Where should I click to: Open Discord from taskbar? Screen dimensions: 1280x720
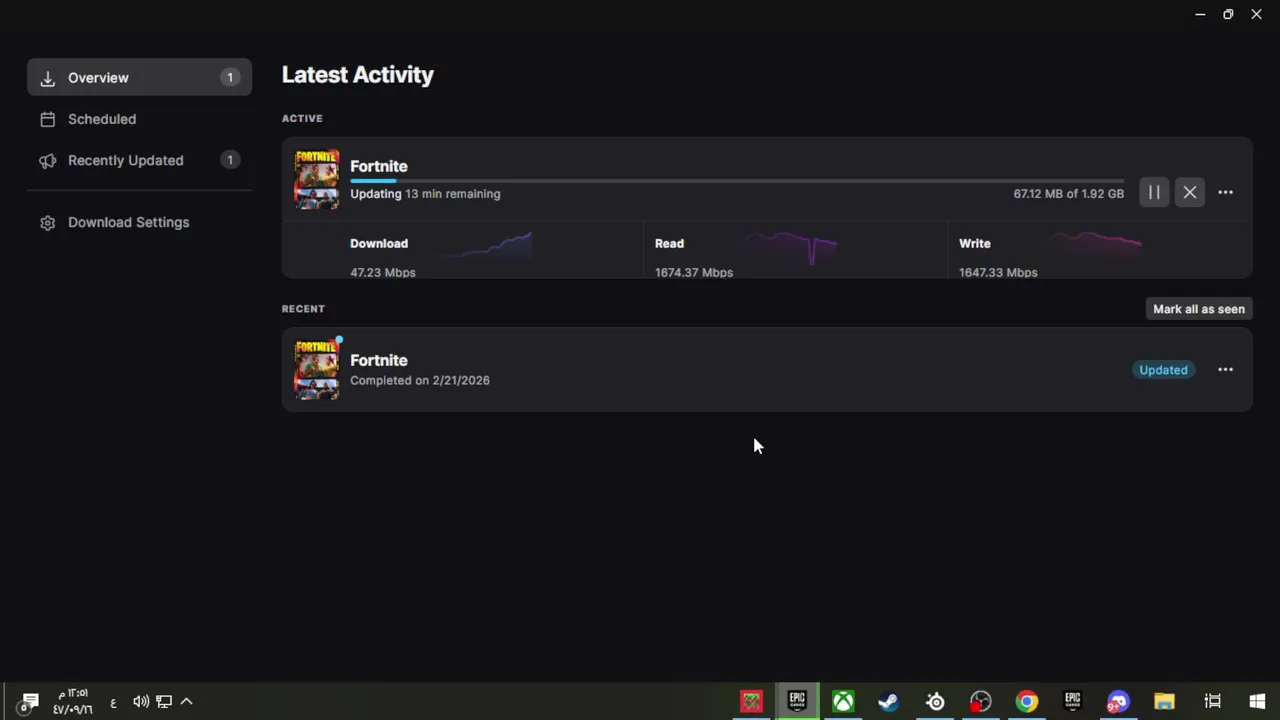click(x=1118, y=702)
